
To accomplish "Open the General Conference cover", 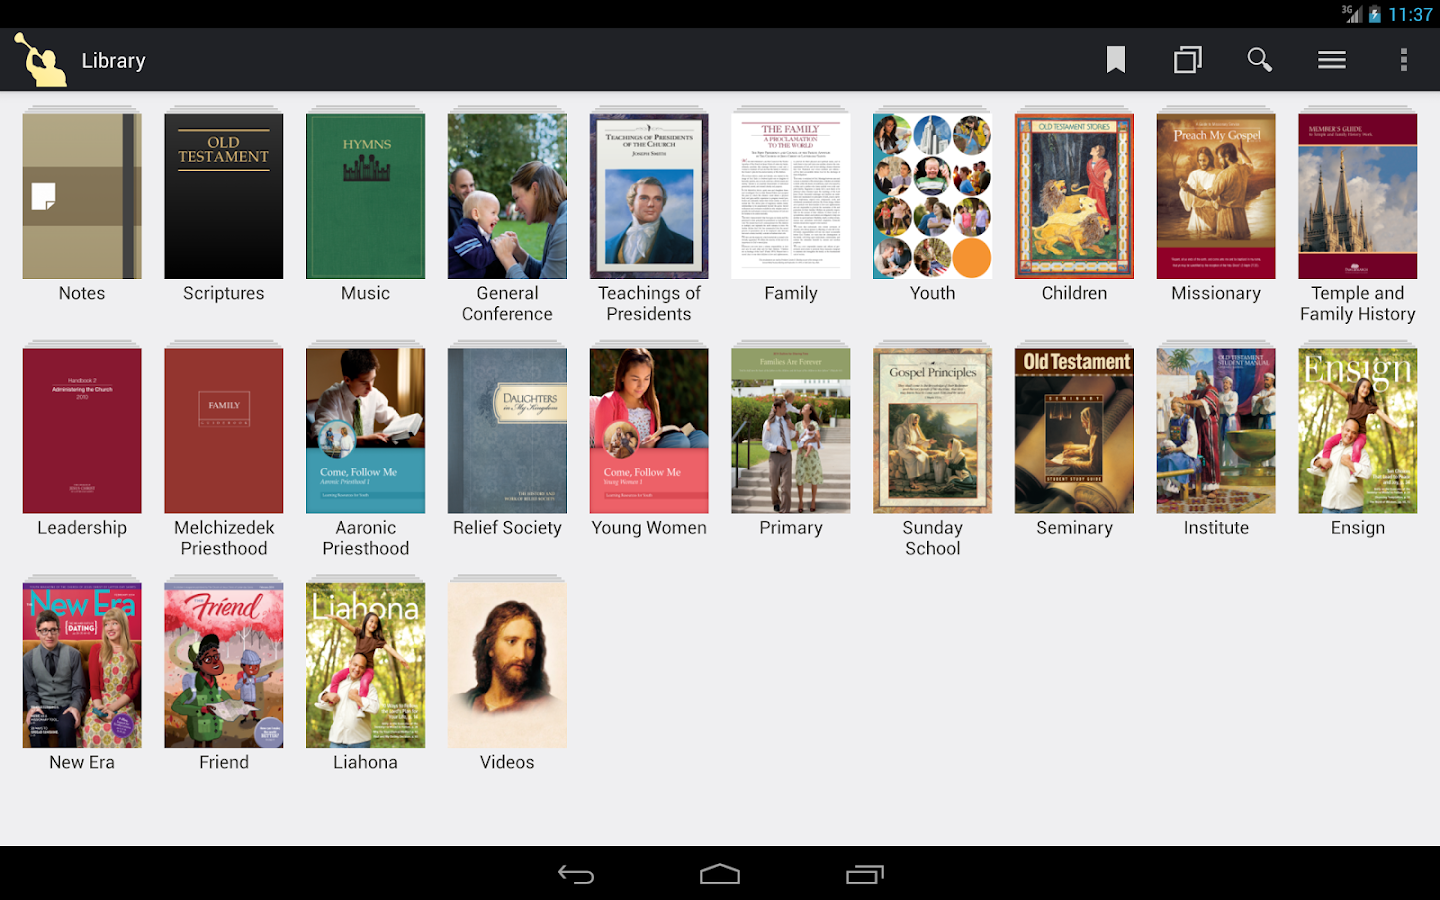I will (507, 196).
